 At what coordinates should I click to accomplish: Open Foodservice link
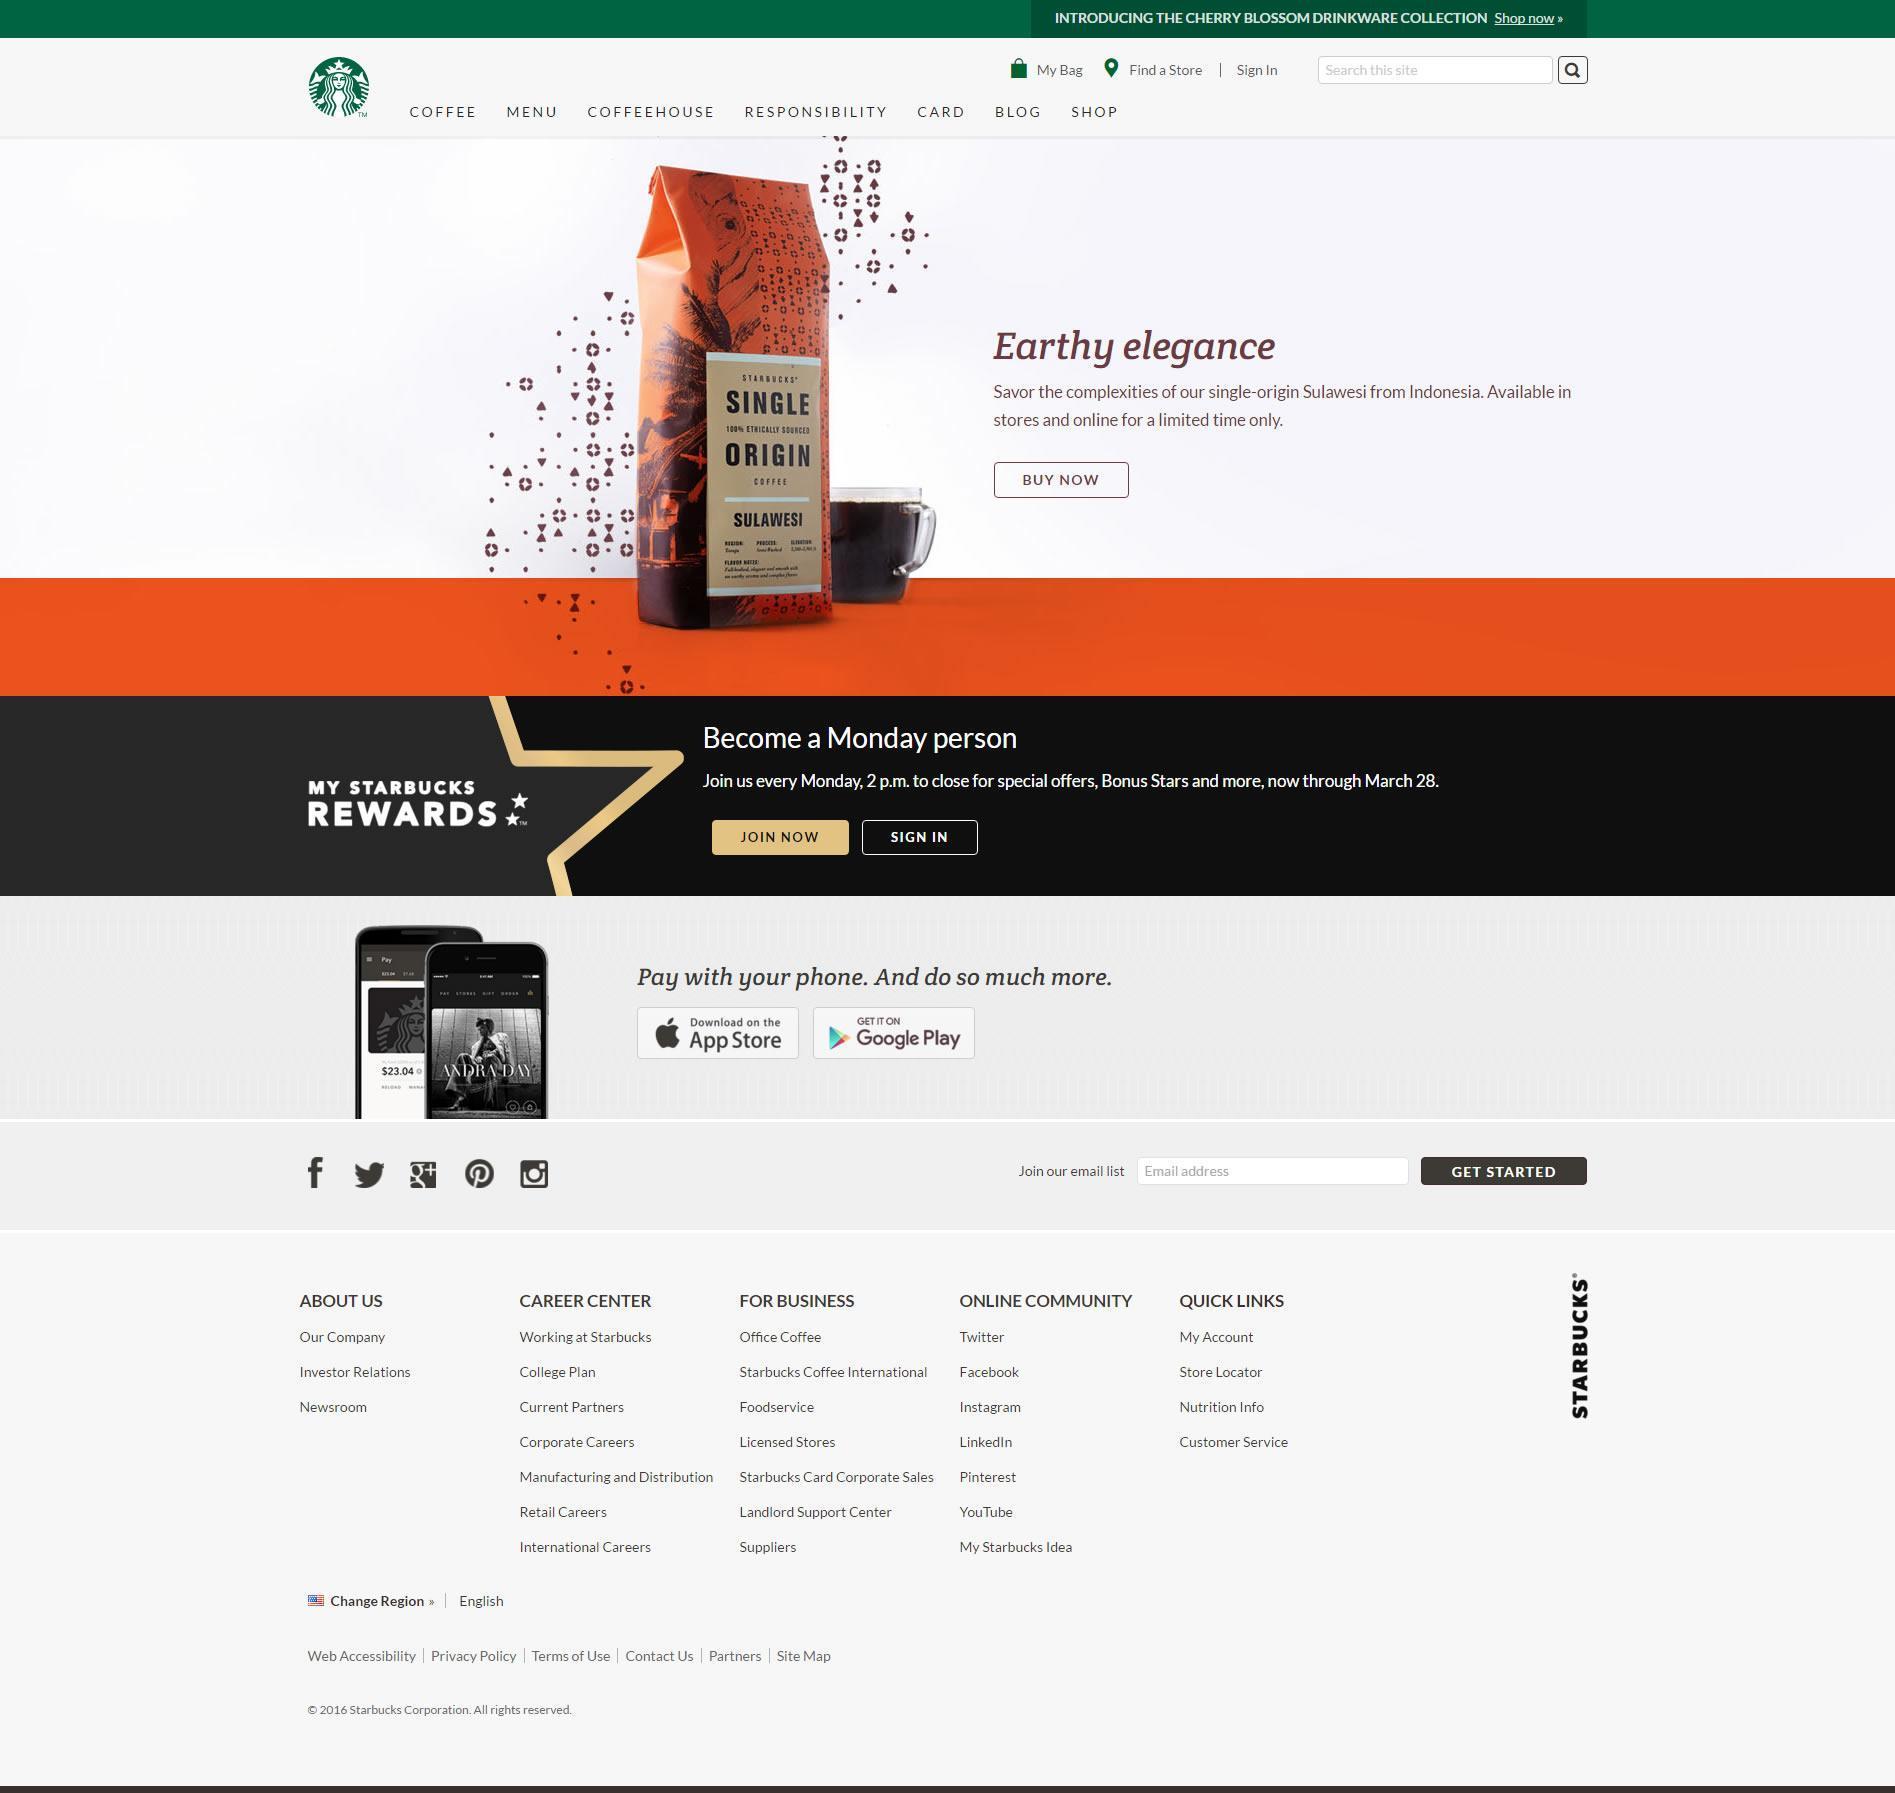776,1407
